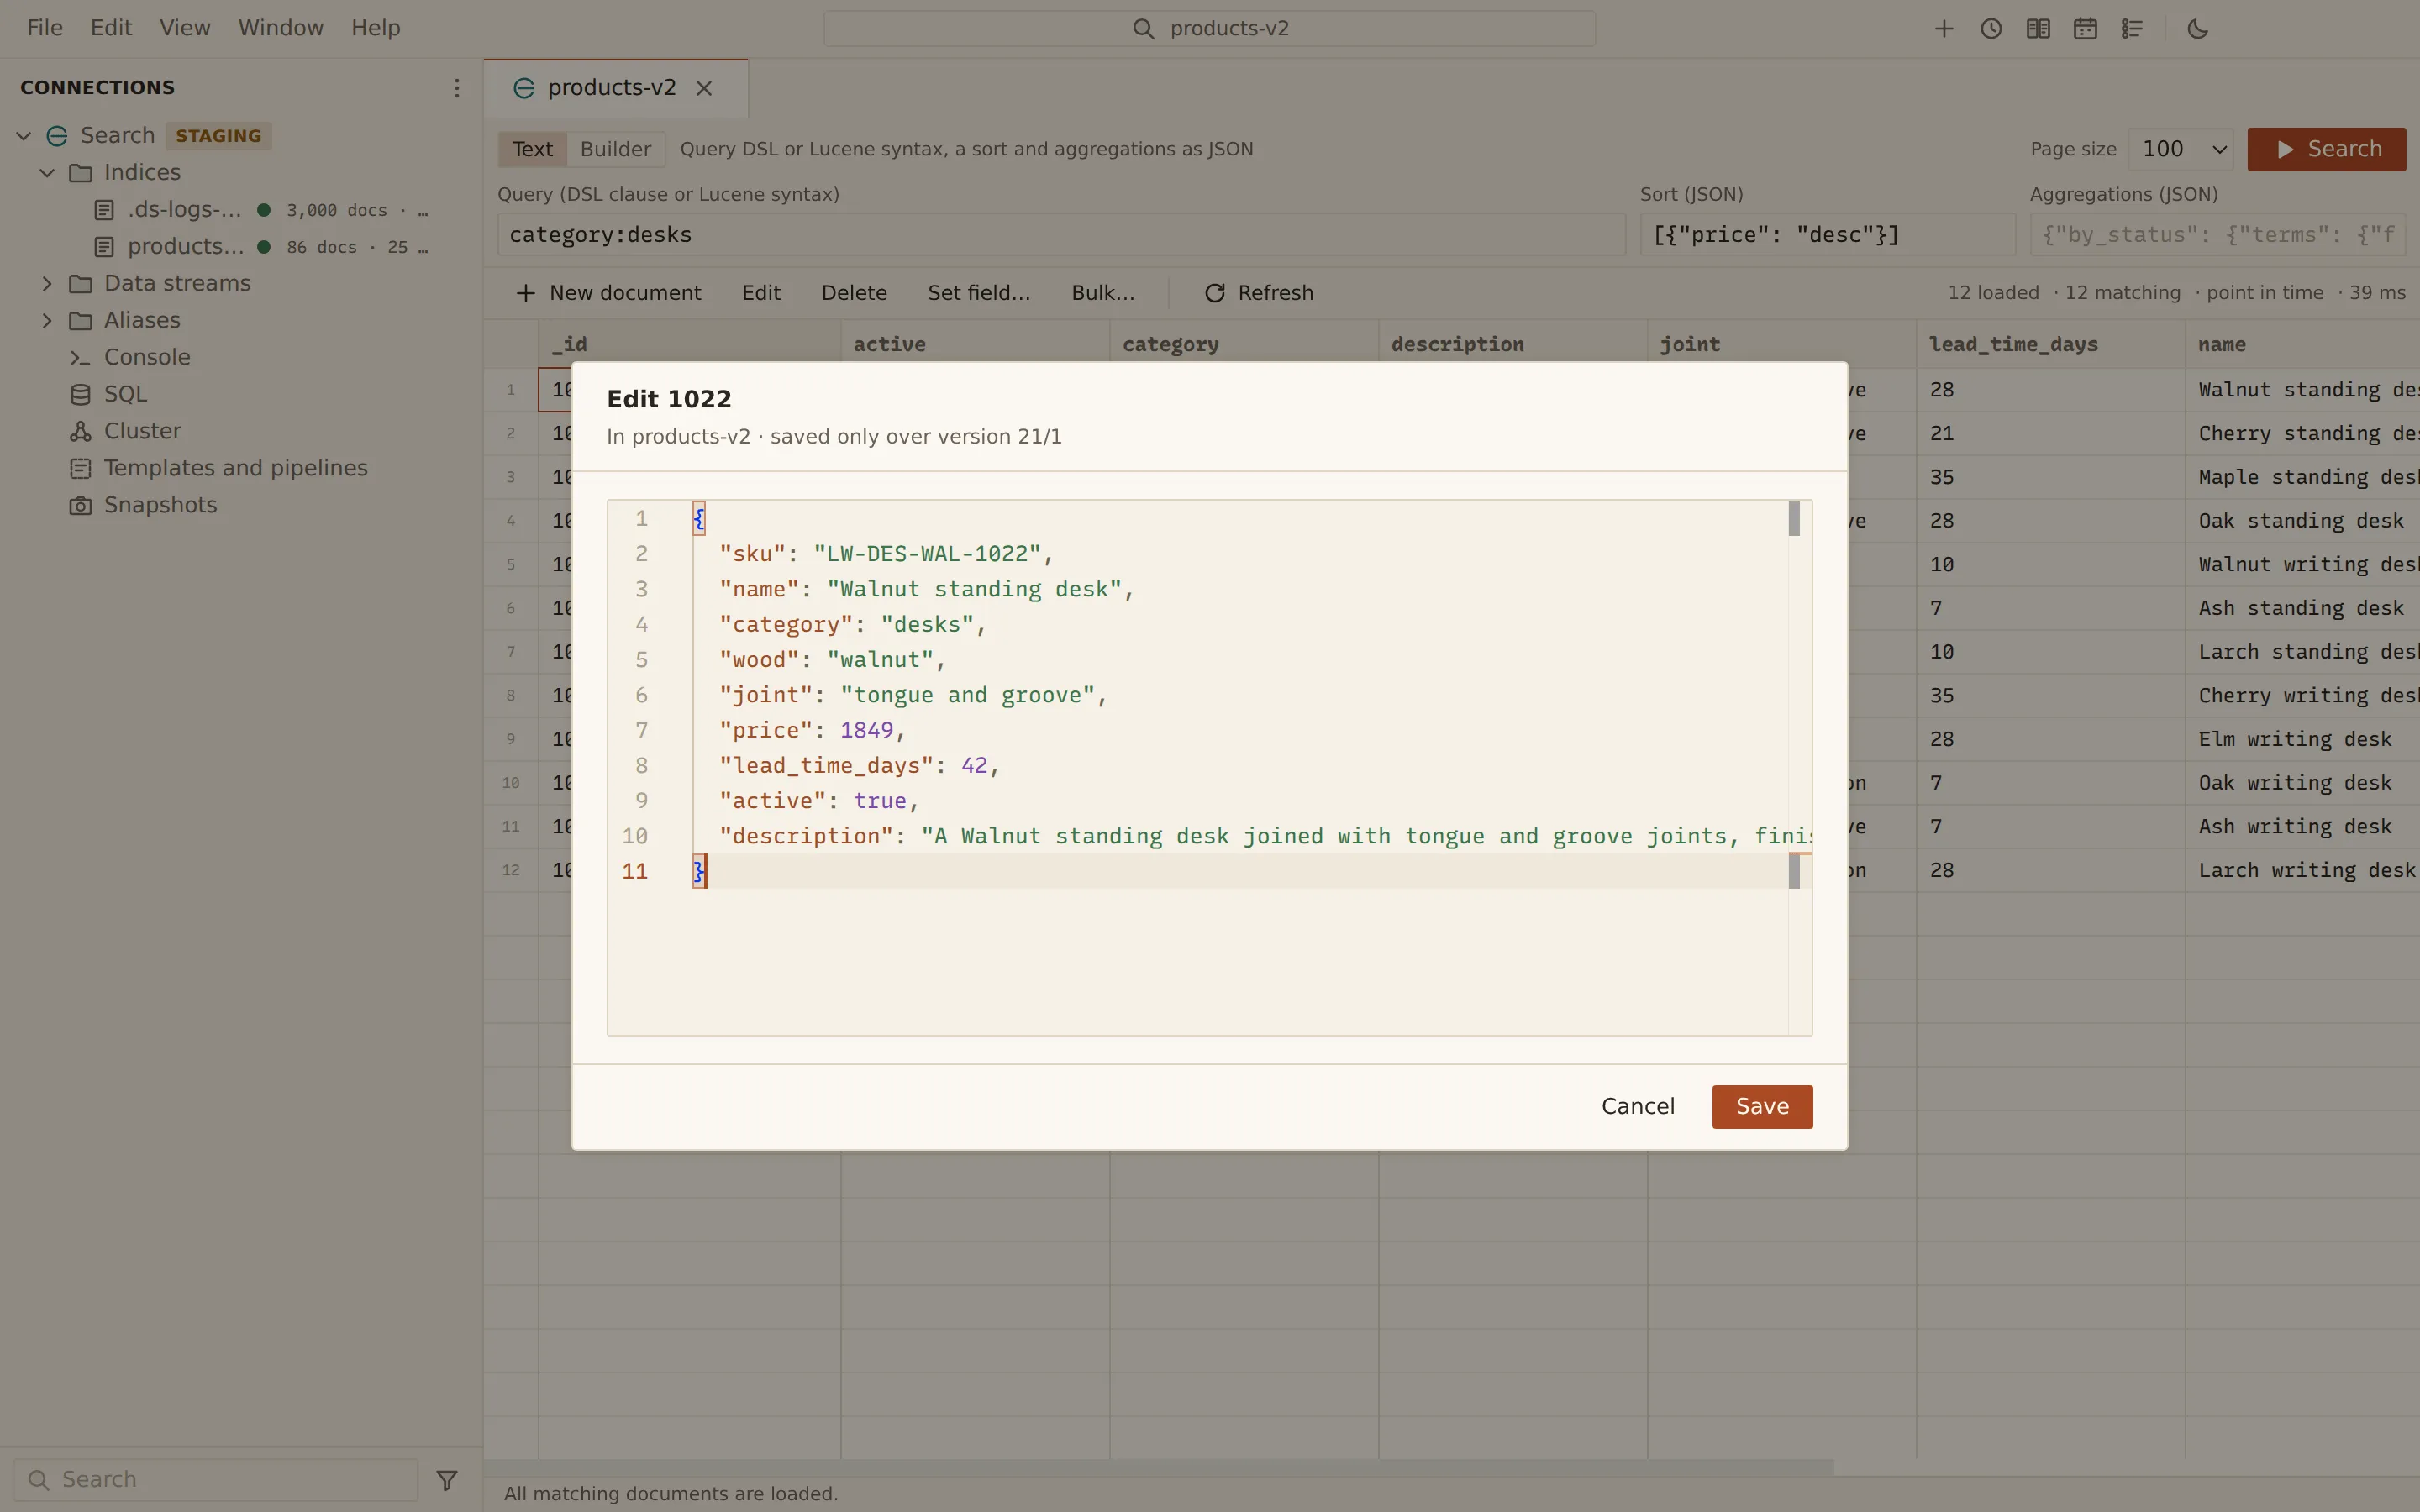The image size is (2420, 1512).
Task: Click plus icon of New document
Action: pyautogui.click(x=525, y=293)
